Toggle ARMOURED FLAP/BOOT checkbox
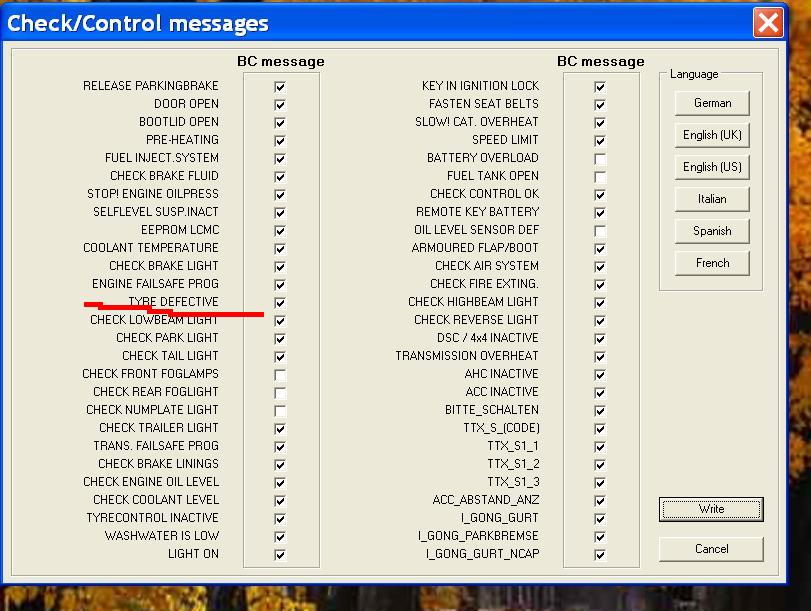Viewport: 811px width, 611px height. (600, 249)
